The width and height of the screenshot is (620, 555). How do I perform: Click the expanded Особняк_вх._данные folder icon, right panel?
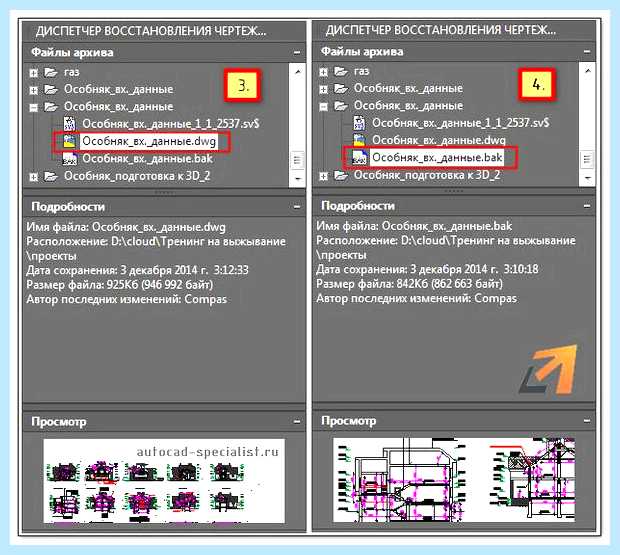point(340,106)
